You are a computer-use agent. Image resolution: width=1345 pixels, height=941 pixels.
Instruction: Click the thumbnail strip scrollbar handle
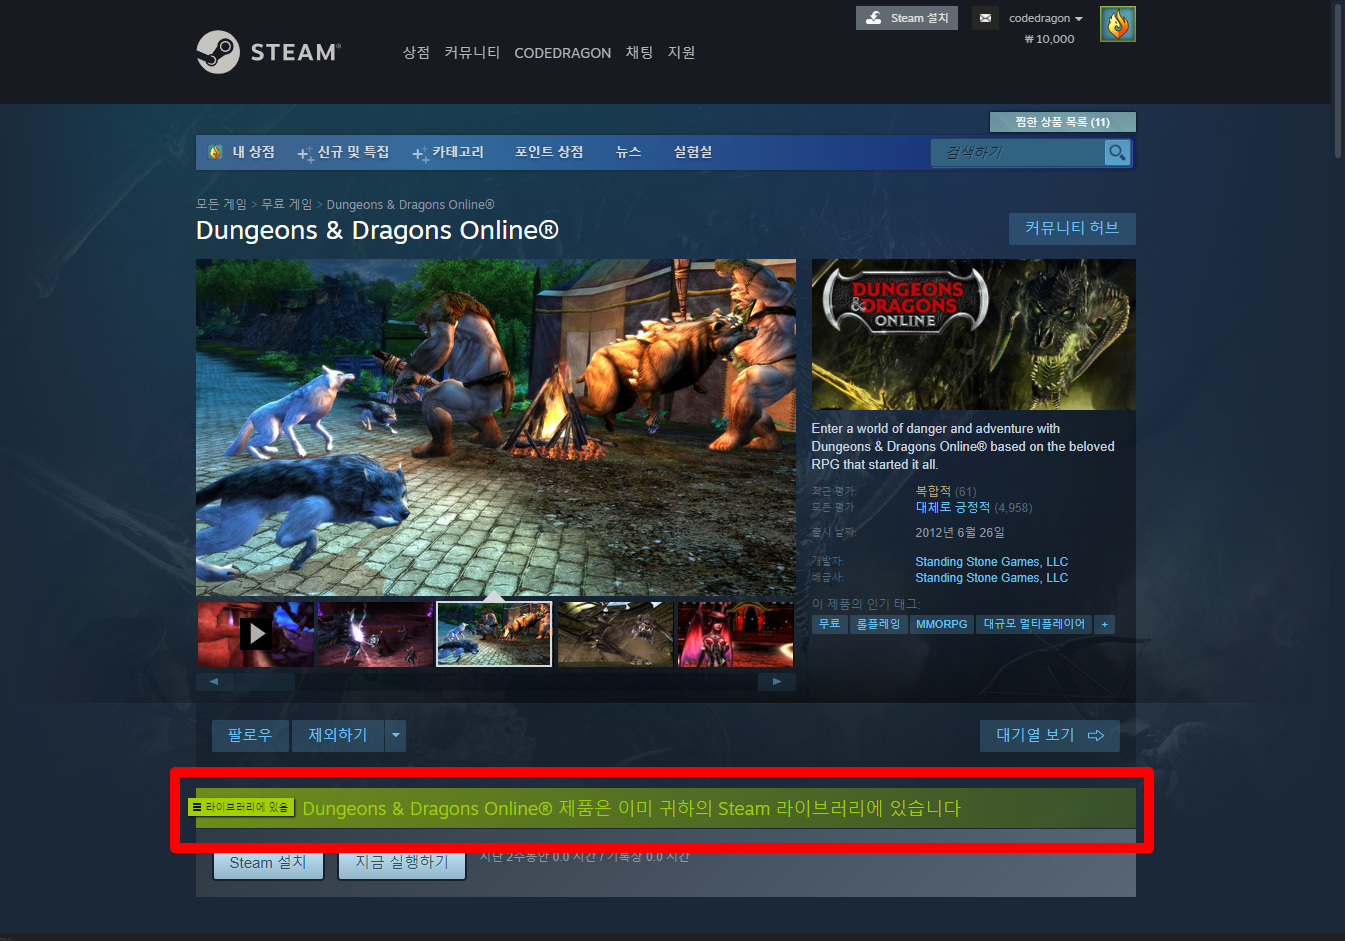click(264, 681)
